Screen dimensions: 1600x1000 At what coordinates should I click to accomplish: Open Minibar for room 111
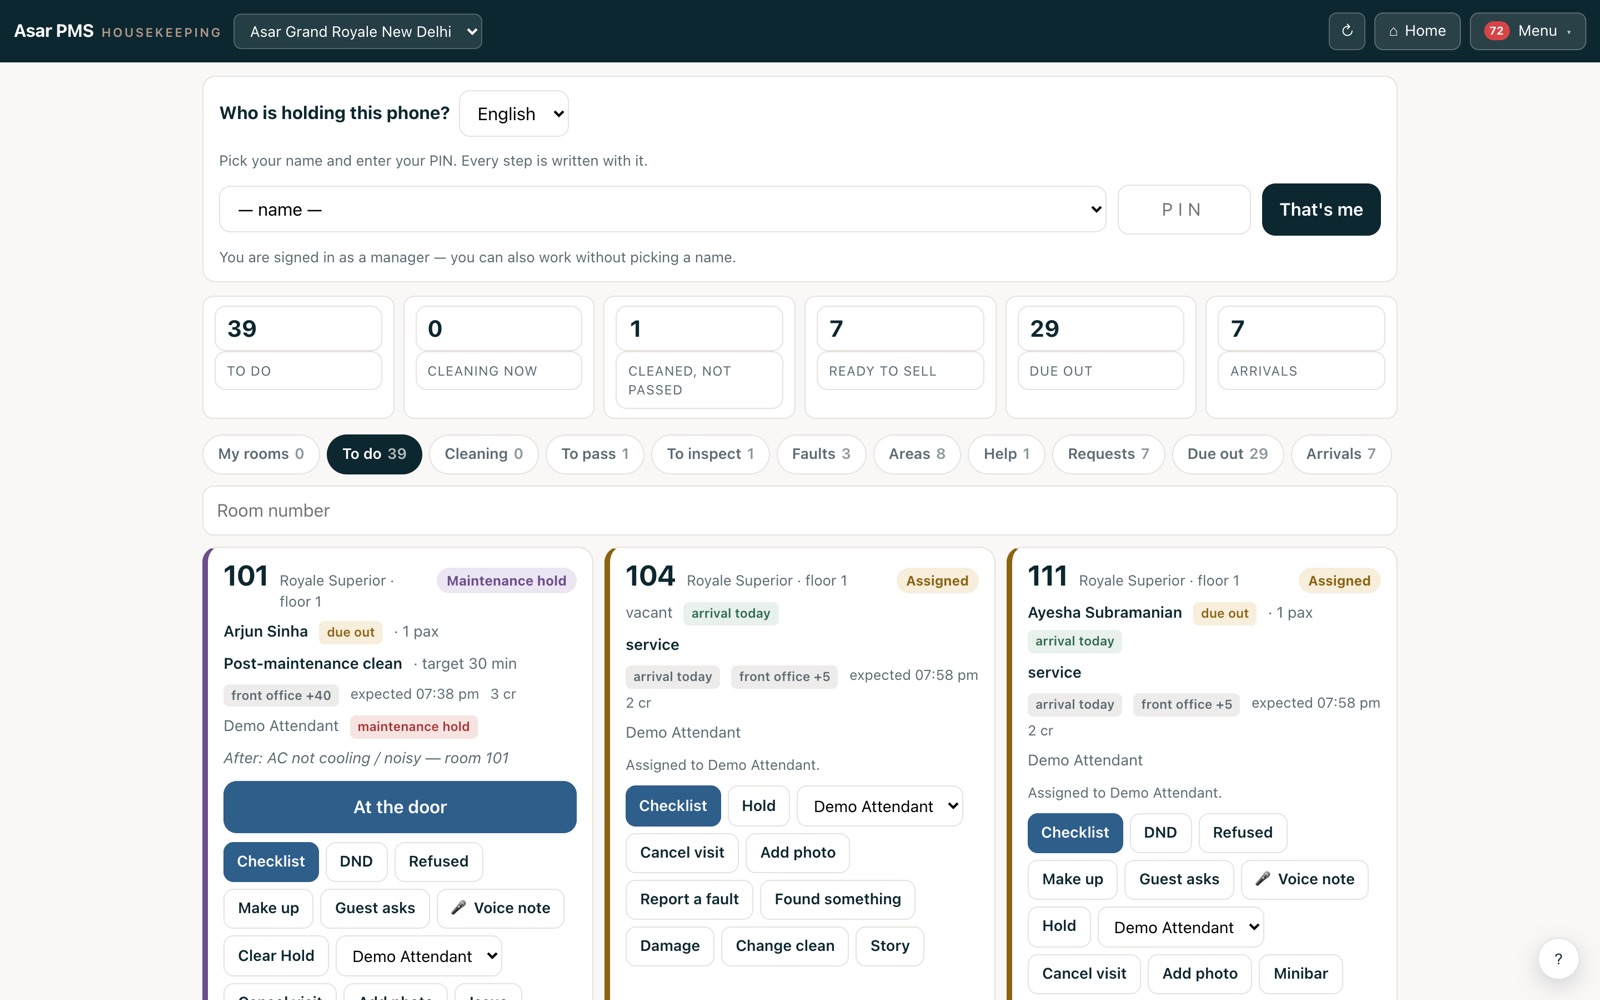pos(1301,974)
